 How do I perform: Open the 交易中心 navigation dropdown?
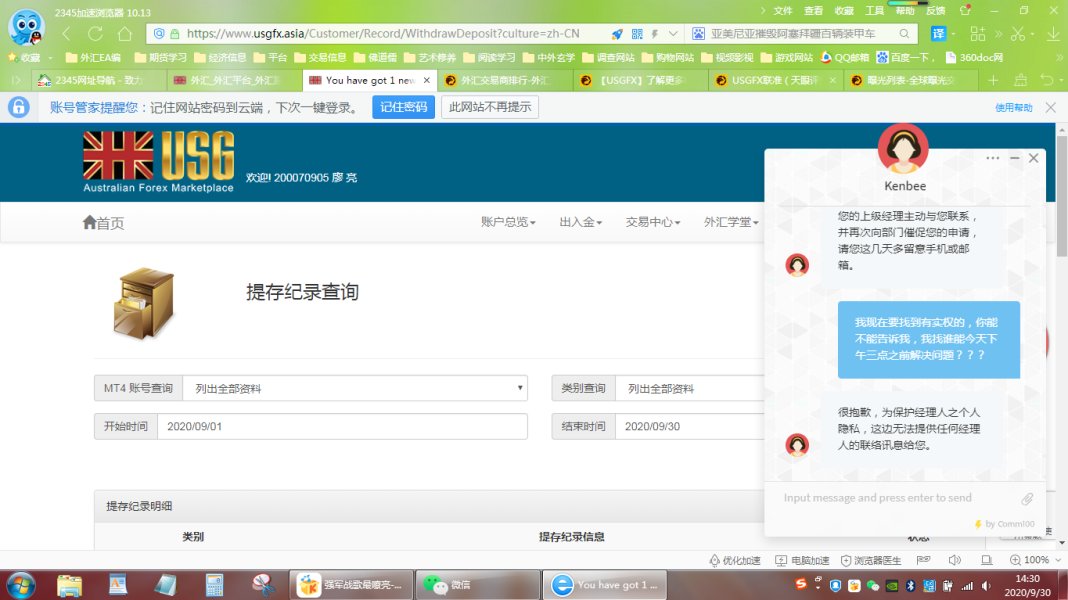[652, 222]
